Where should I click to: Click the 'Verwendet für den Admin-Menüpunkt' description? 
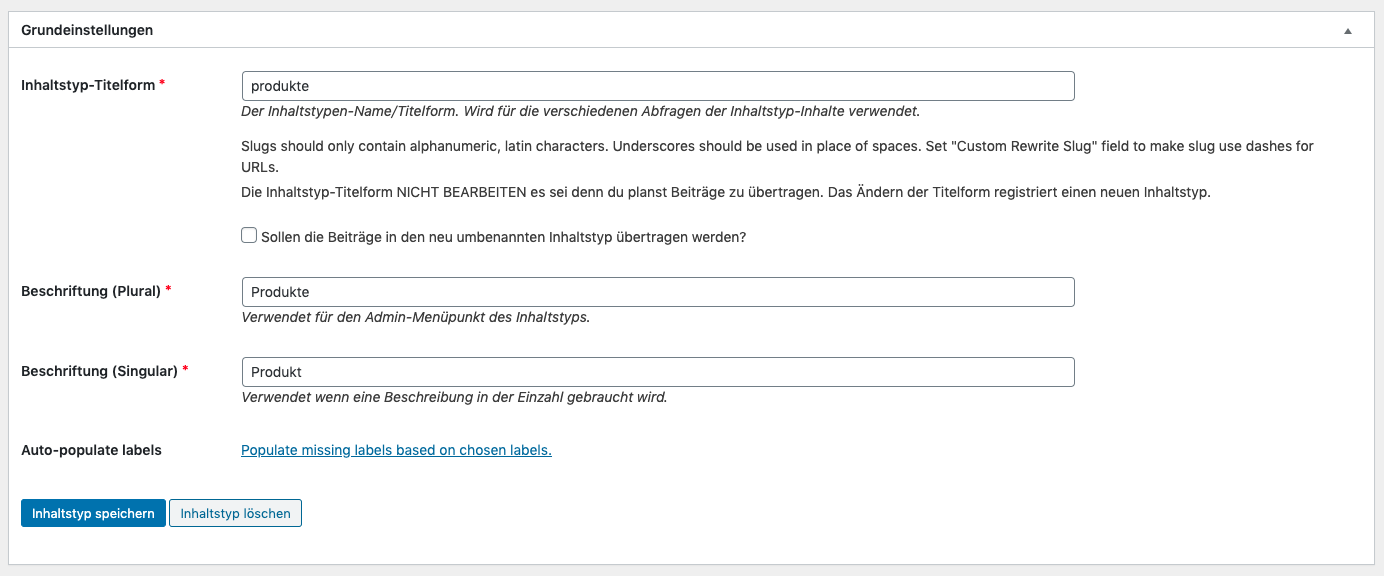[x=415, y=317]
